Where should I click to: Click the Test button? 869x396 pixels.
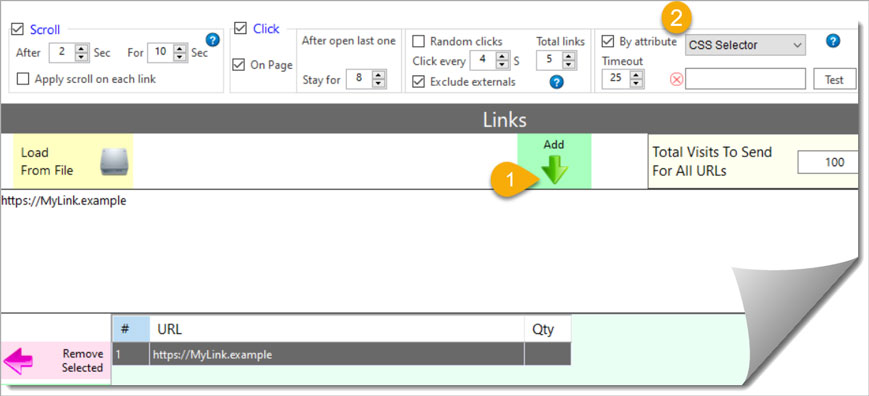[x=834, y=79]
